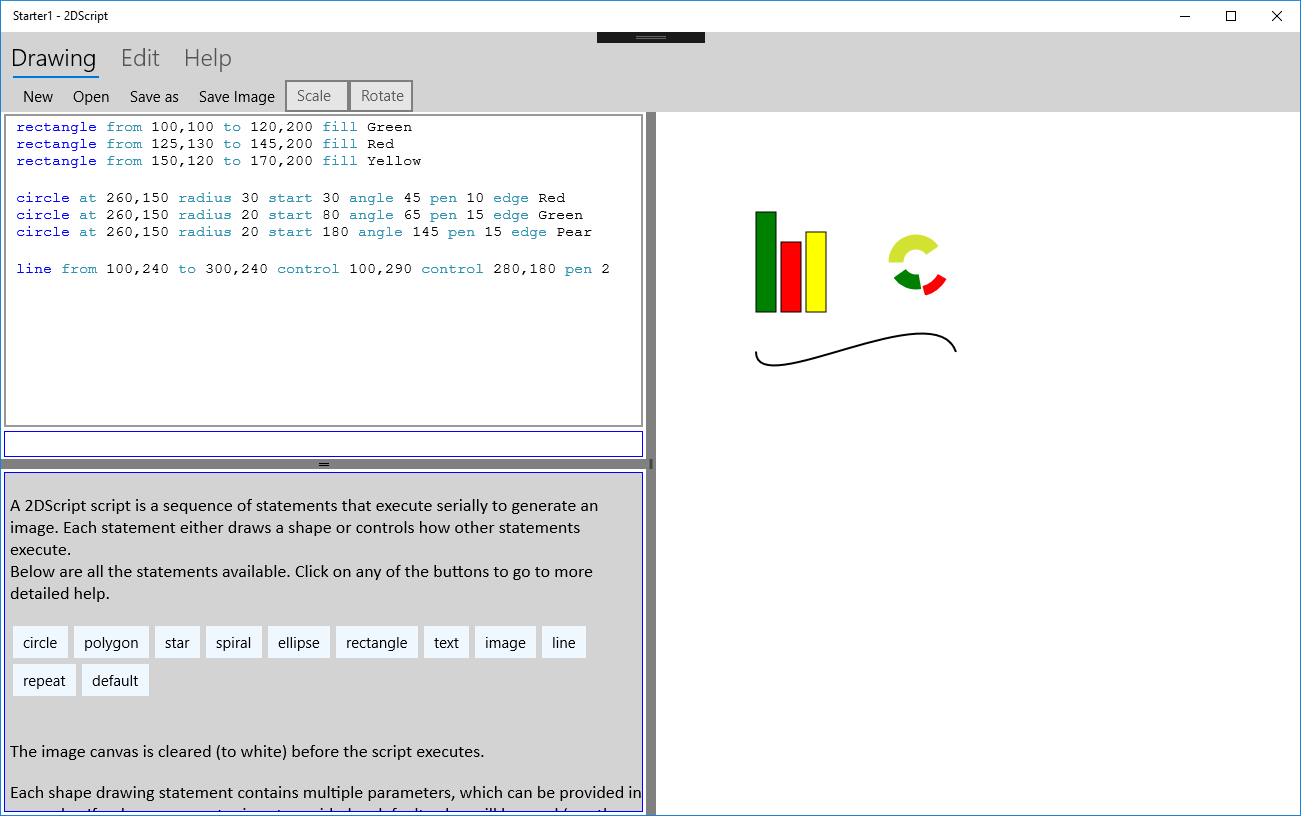The image size is (1301, 816).
Task: Click the red bar in the canvas
Action: [x=791, y=277]
